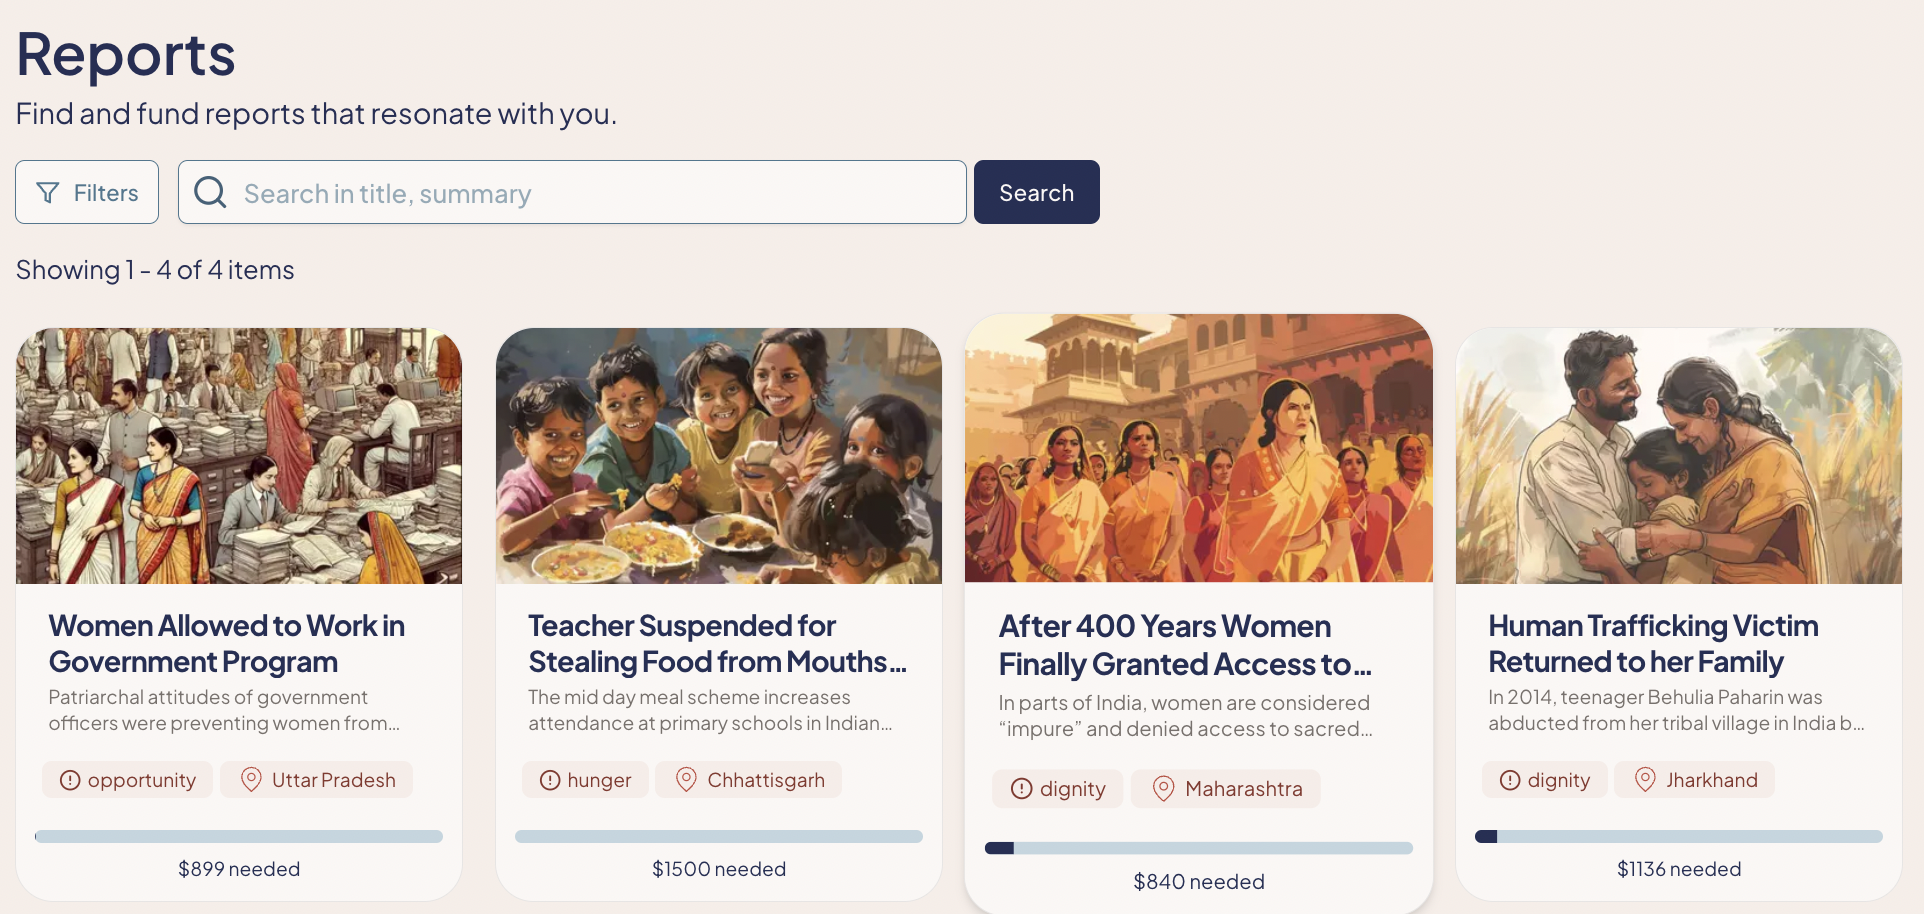Open the Human Trafficking Victim Returned report
This screenshot has height=914, width=1924.
click(x=1653, y=643)
